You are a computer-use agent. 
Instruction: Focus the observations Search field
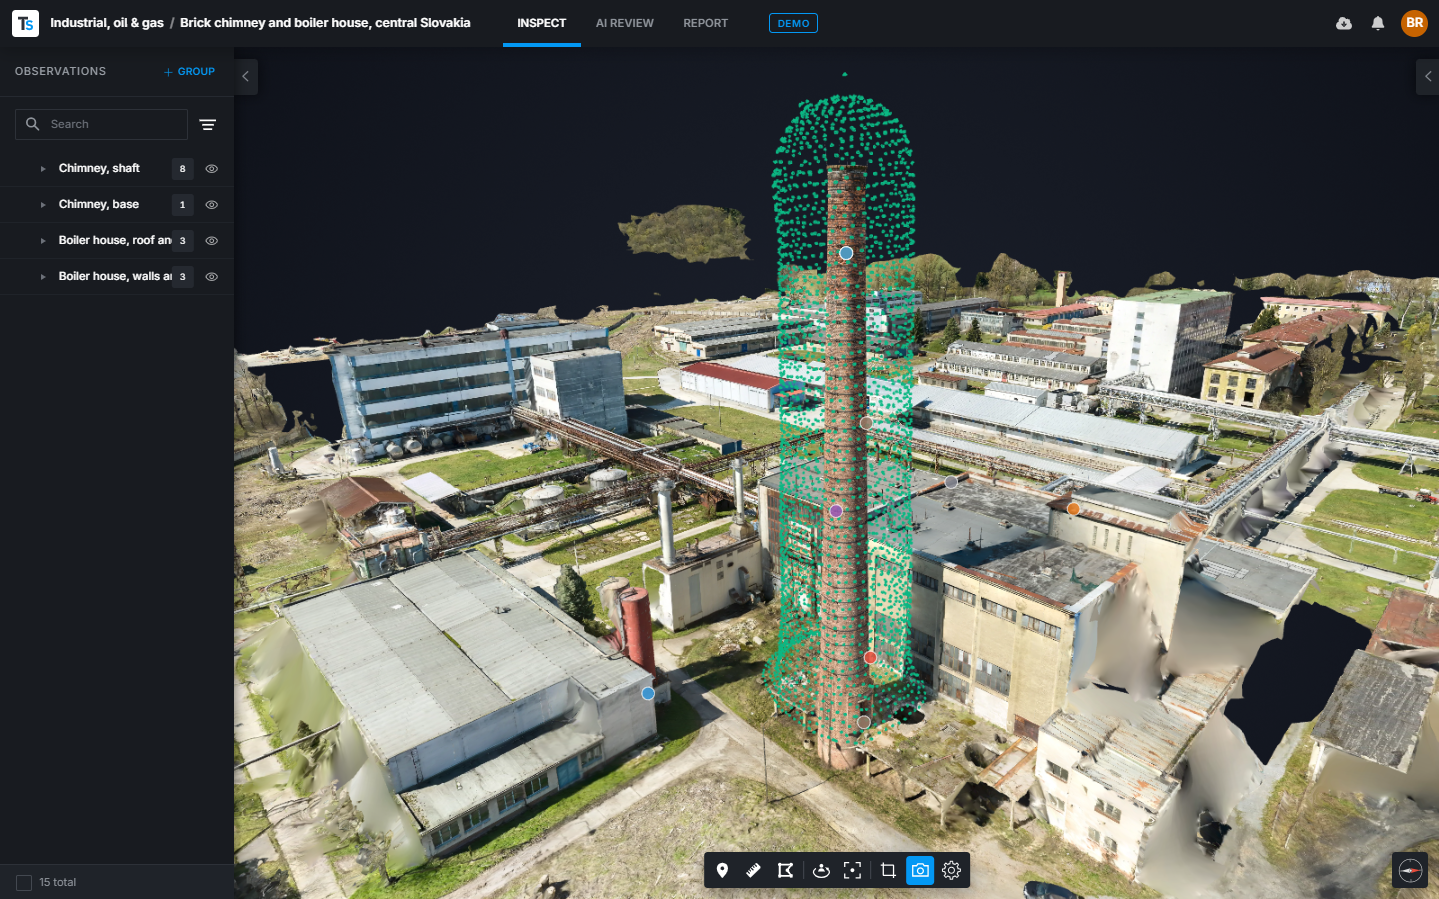coord(101,124)
